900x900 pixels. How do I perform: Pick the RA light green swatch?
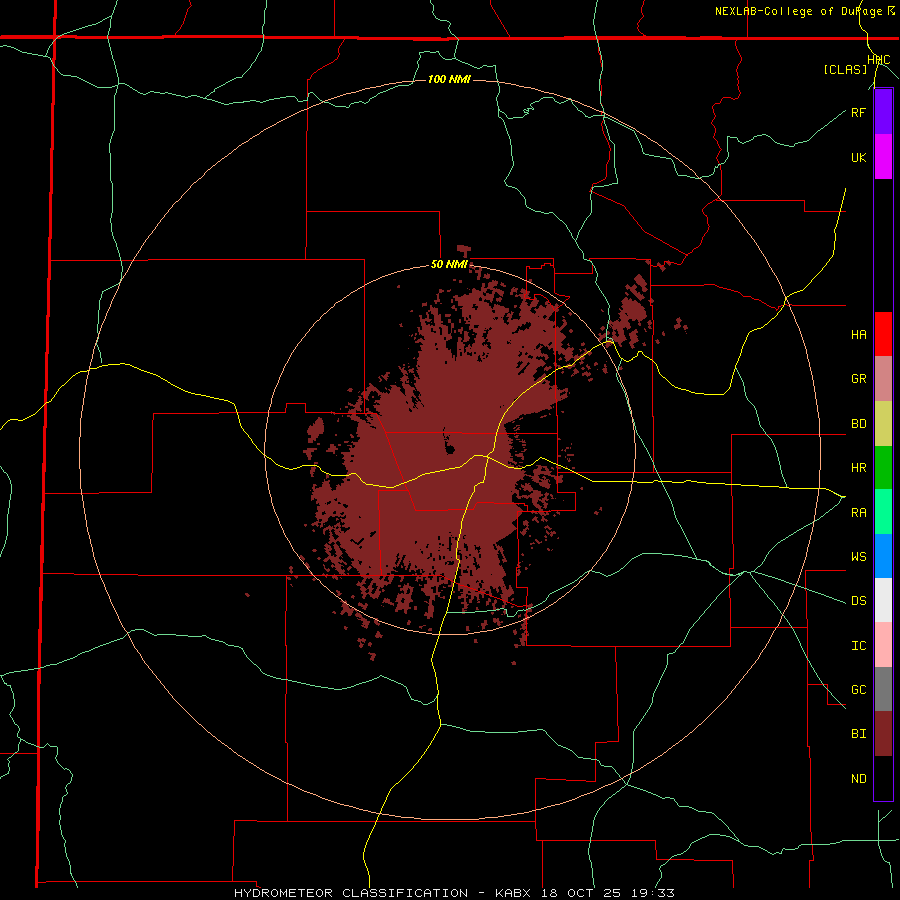point(883,512)
